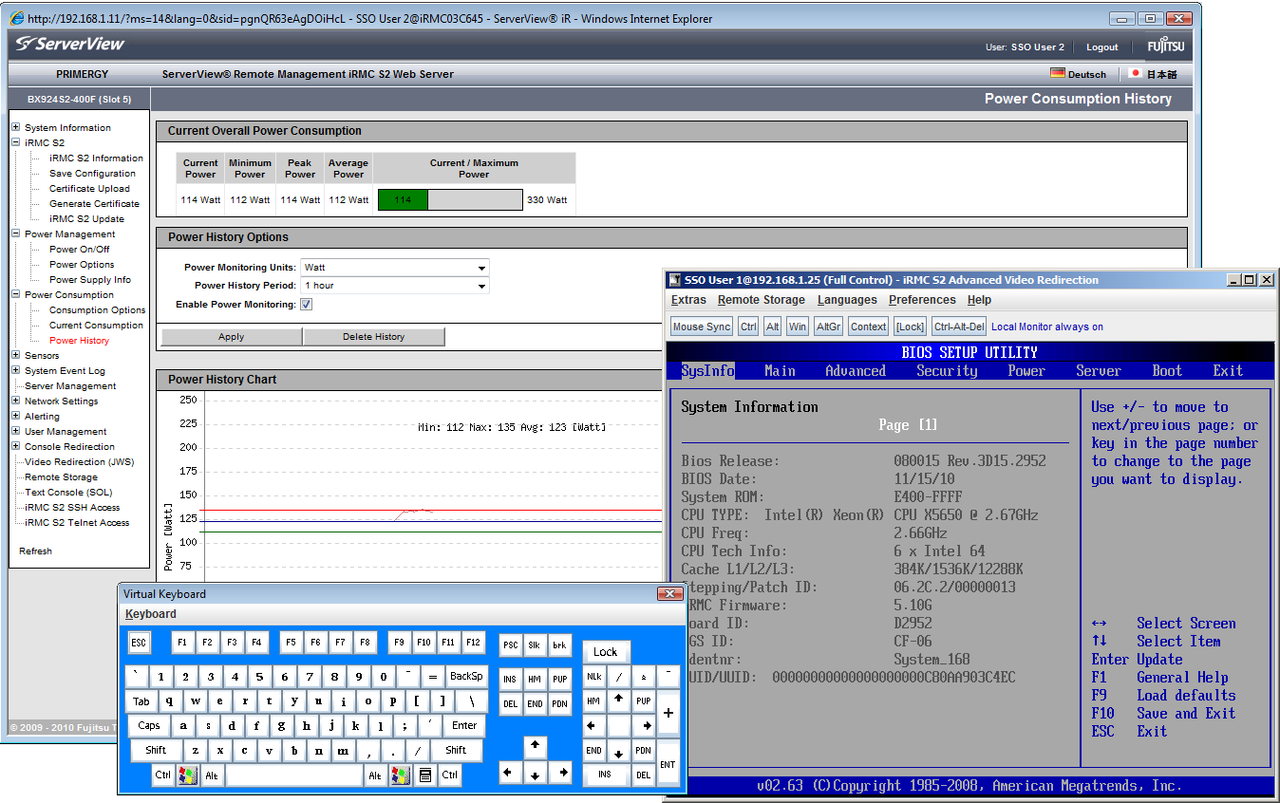The height and width of the screenshot is (803, 1280).
Task: Click Mouse Sync button in Video Redirection
Action: (702, 326)
